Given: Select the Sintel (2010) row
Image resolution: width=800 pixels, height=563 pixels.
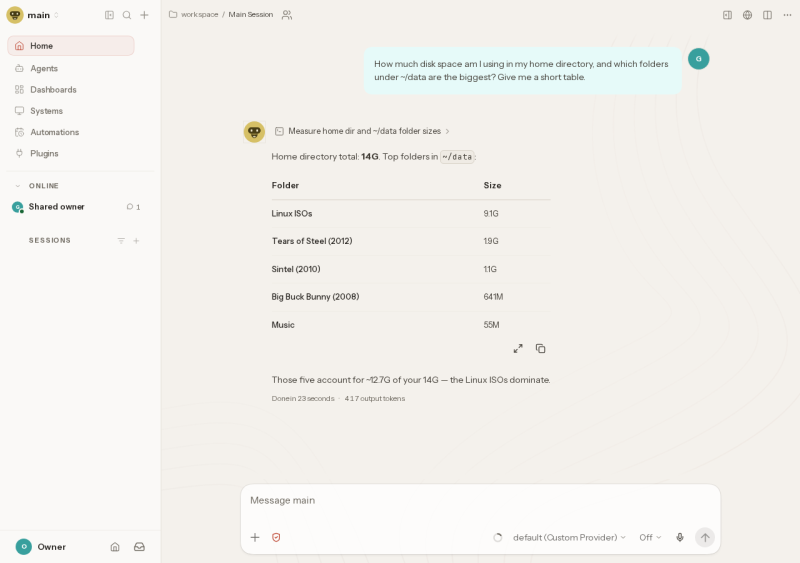Looking at the screenshot, I should (x=411, y=269).
